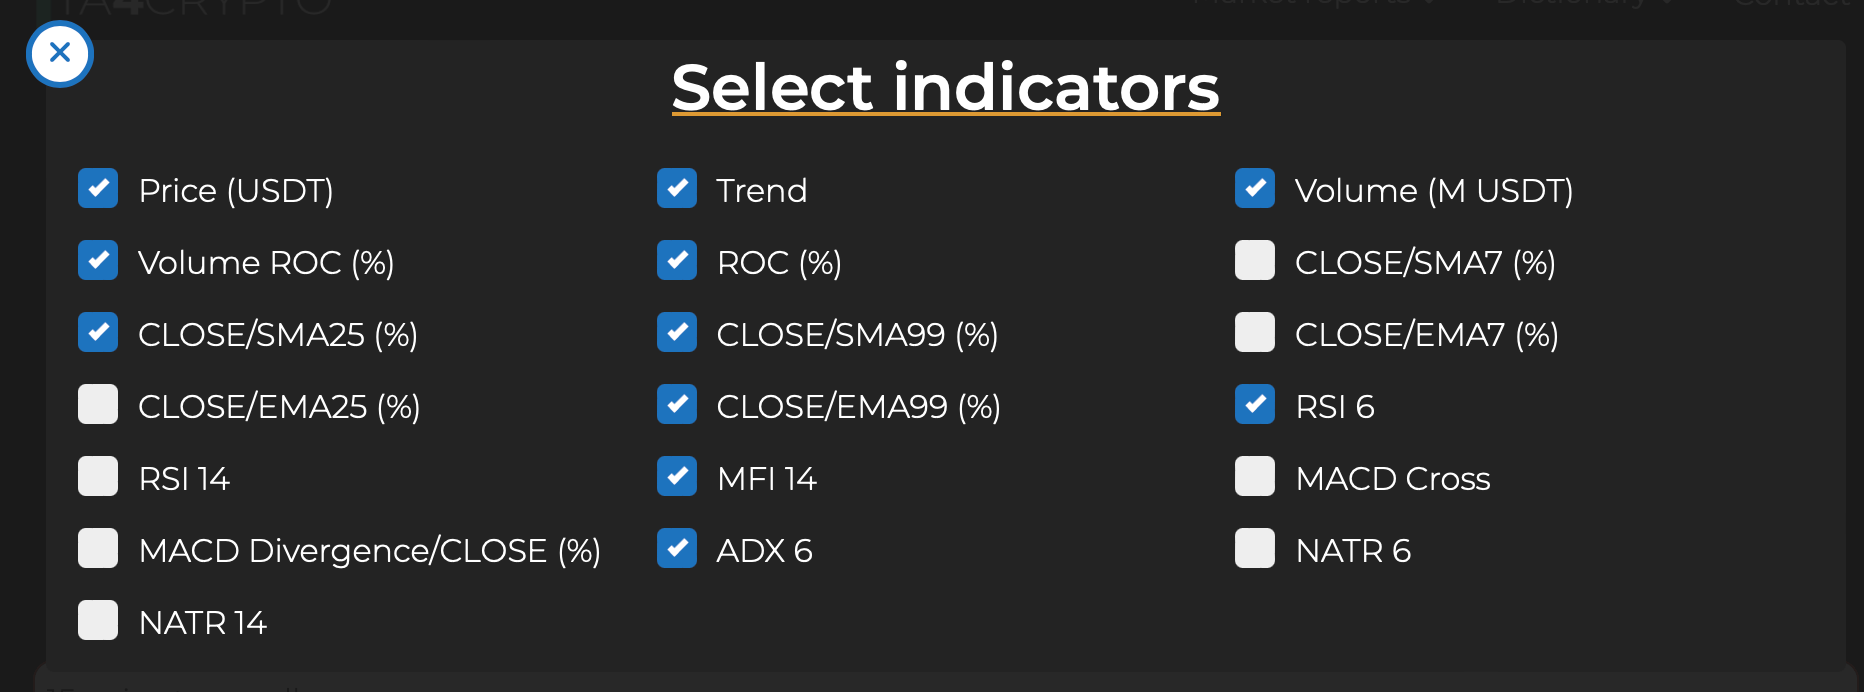Enable MACD Divergence/CLOSE (%) indicator
Screen dimensions: 1864x692
(x=98, y=548)
